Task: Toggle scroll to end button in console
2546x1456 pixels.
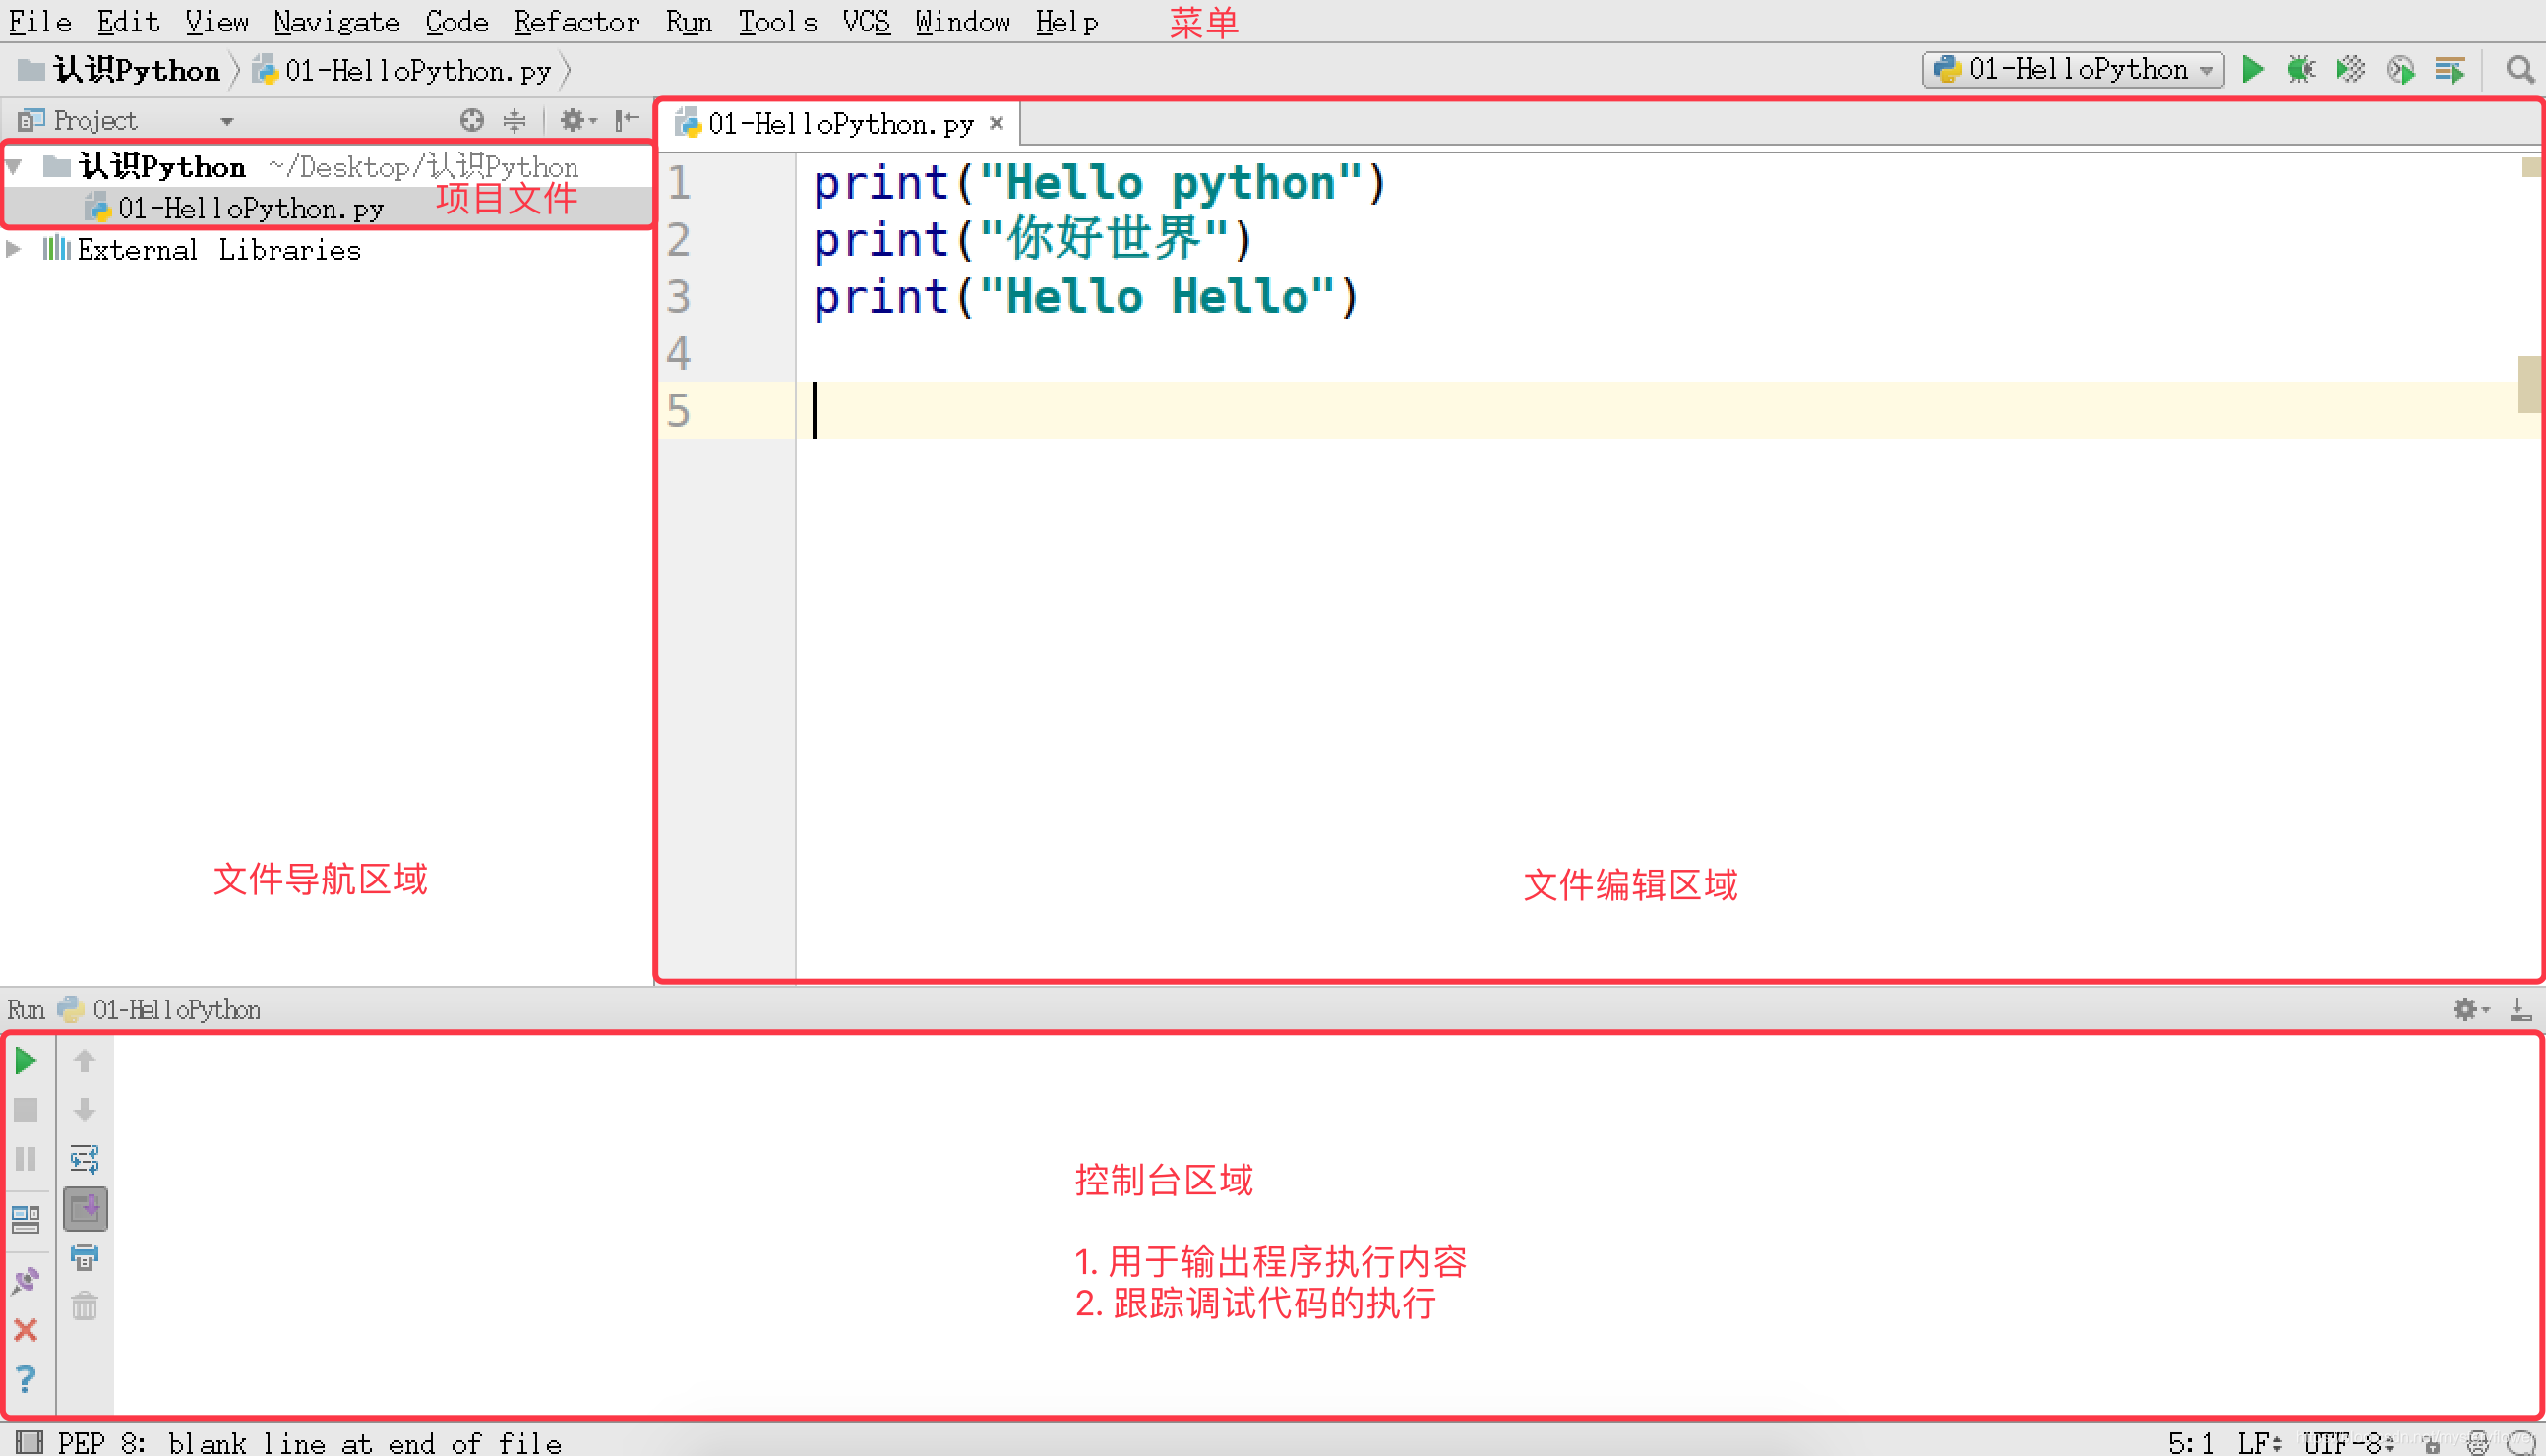Action: click(x=85, y=1208)
